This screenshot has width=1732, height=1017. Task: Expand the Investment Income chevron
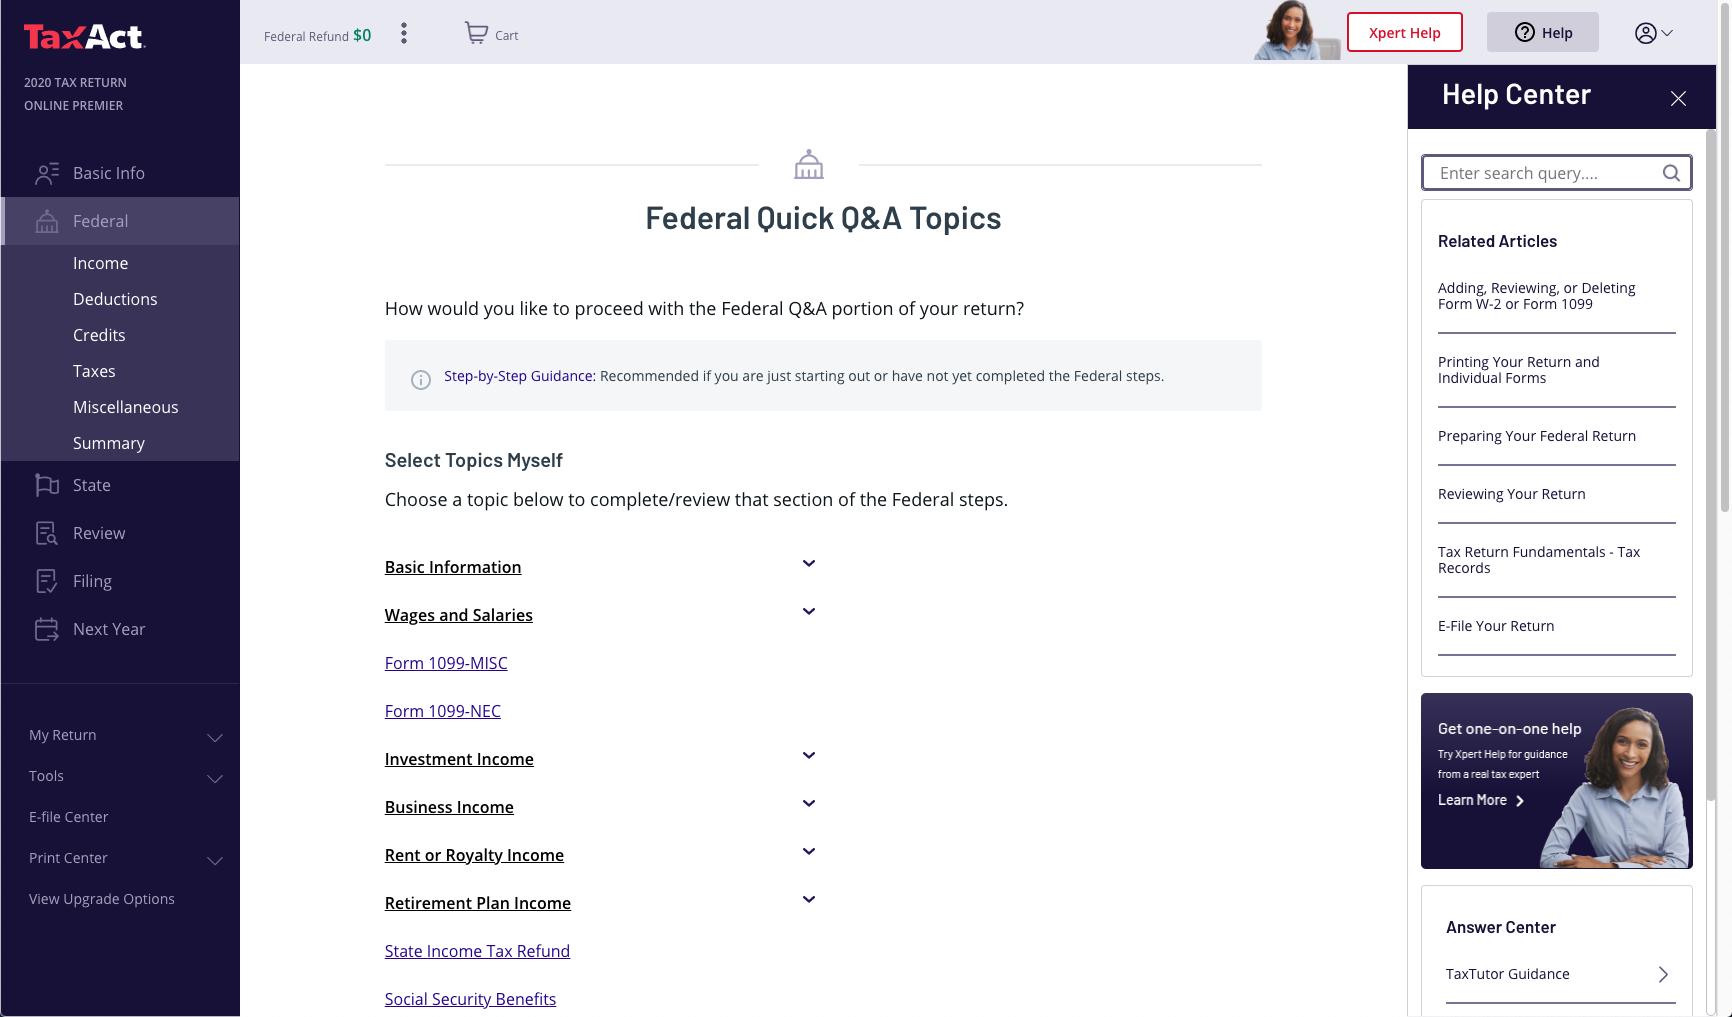click(809, 756)
